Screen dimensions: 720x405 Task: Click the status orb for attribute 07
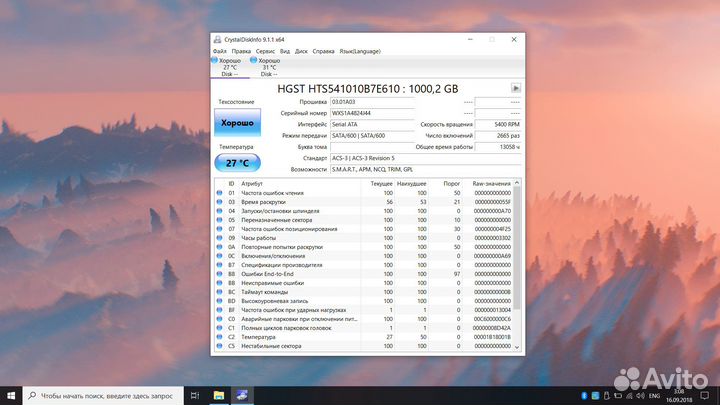pyautogui.click(x=219, y=229)
